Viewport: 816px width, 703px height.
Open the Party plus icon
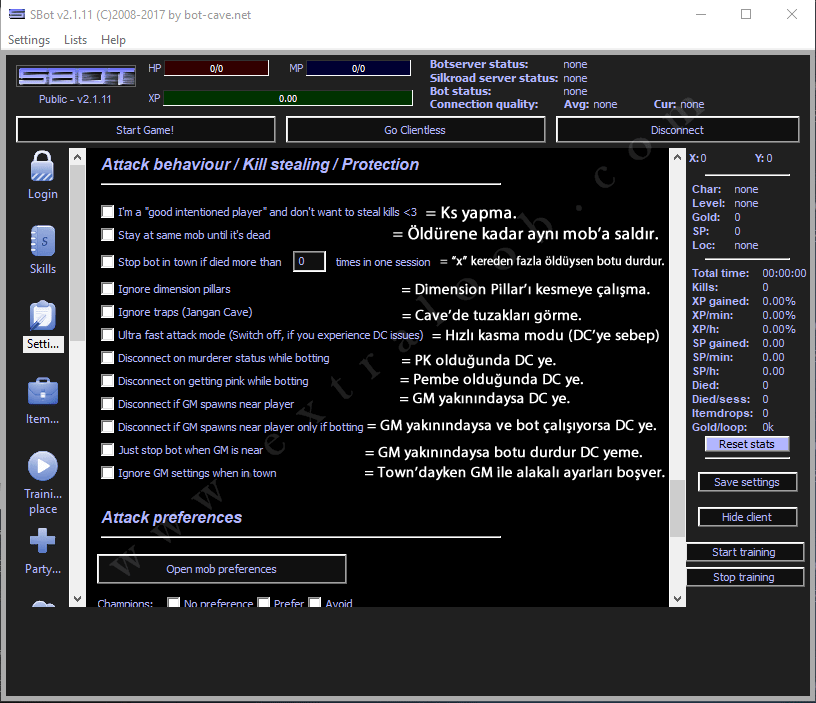[x=43, y=541]
